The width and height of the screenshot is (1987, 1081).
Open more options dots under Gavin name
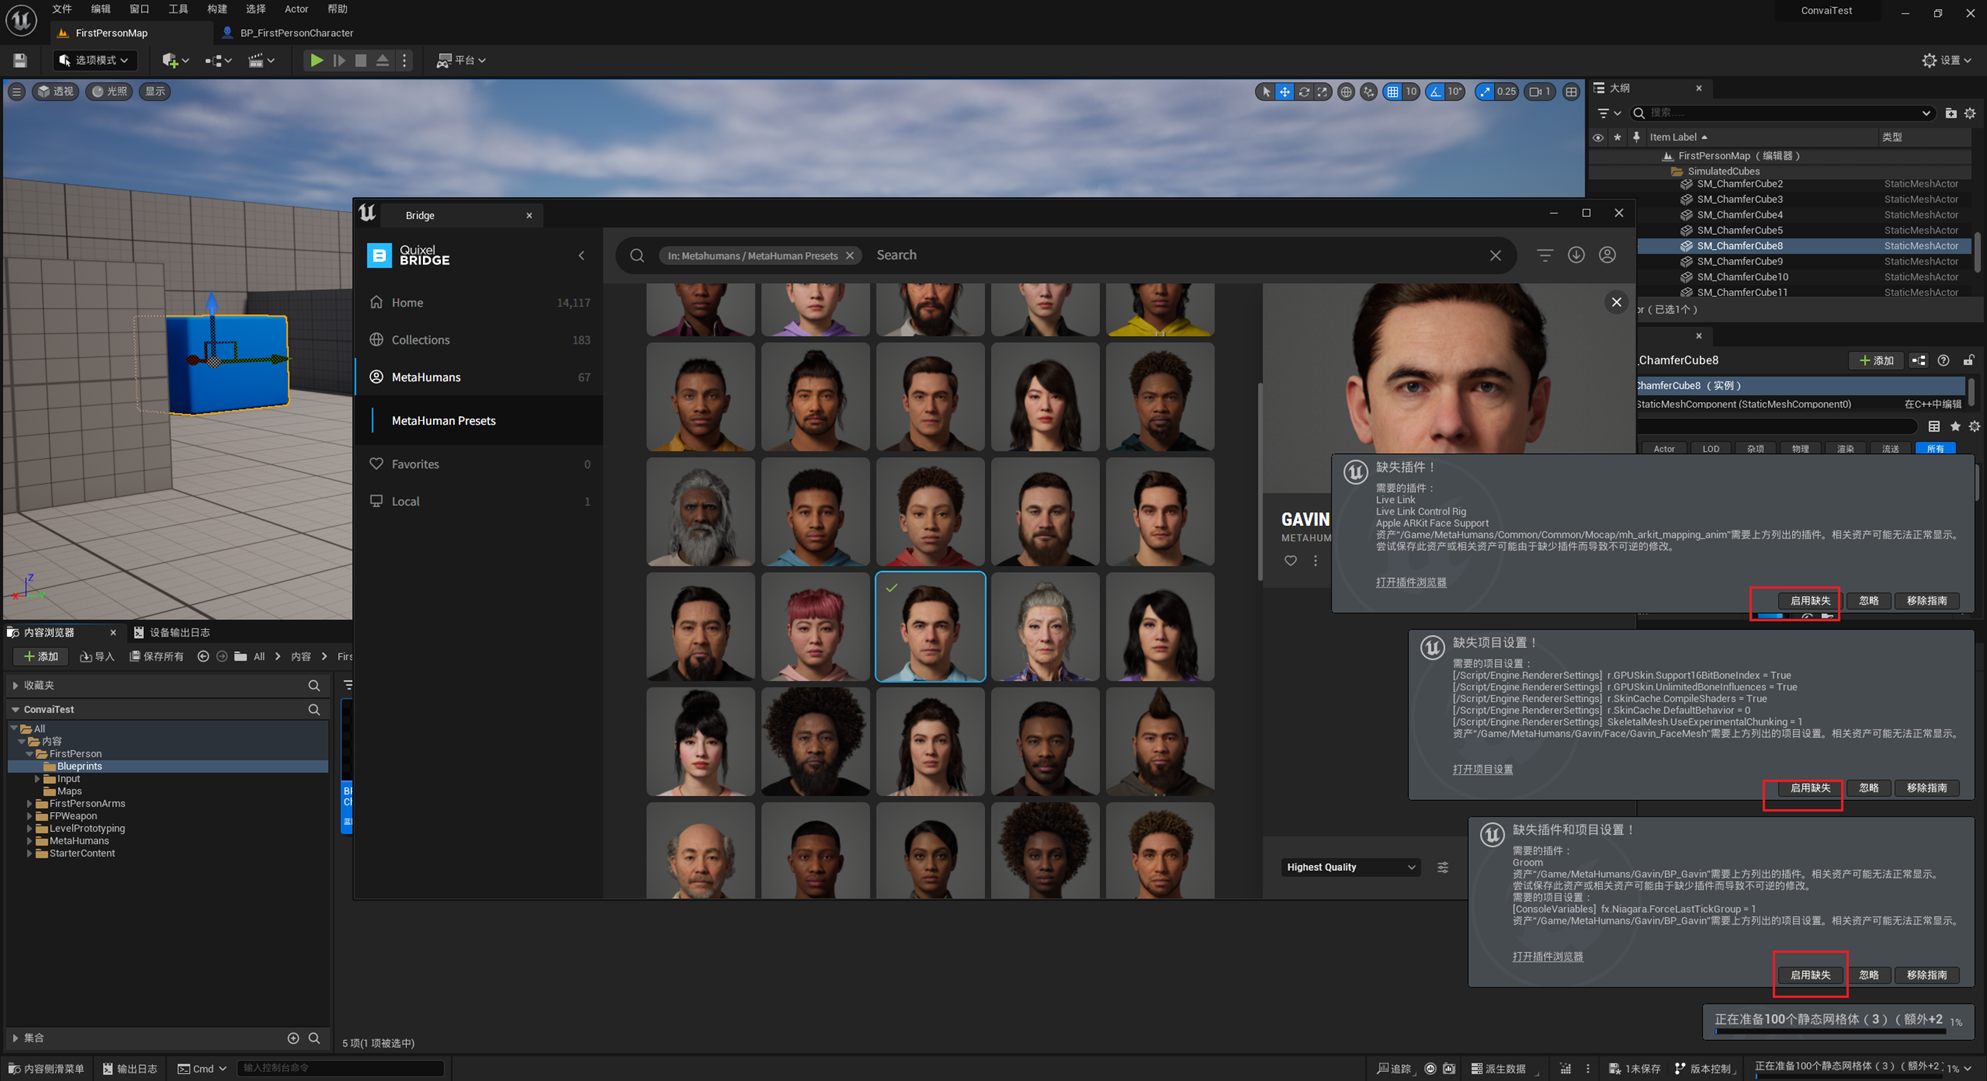tap(1315, 561)
